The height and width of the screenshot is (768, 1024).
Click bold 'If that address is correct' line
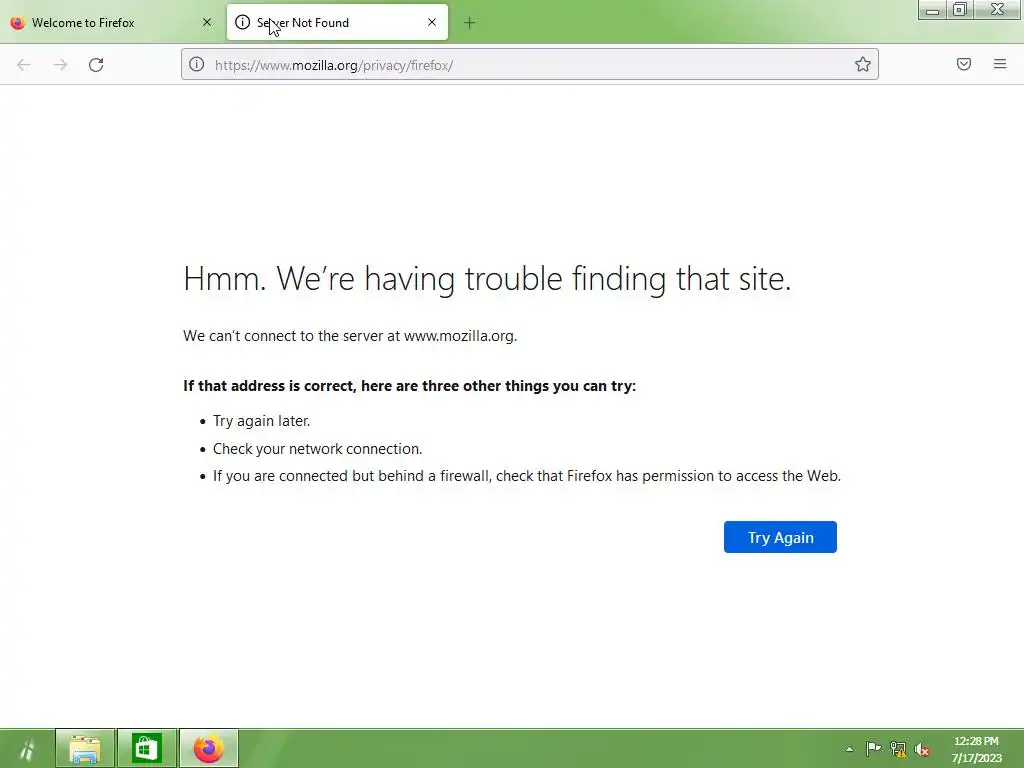pos(409,386)
